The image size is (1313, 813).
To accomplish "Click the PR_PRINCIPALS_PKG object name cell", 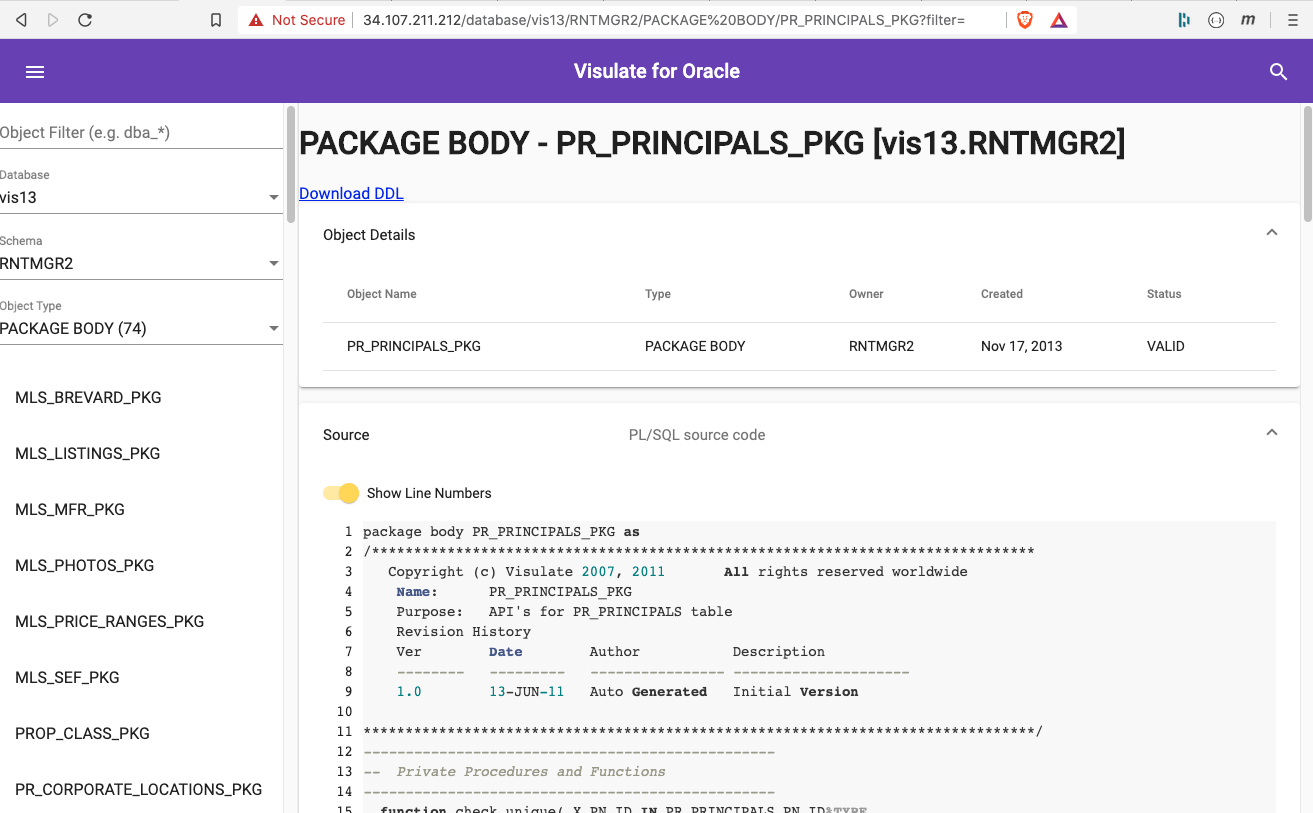I will [414, 346].
